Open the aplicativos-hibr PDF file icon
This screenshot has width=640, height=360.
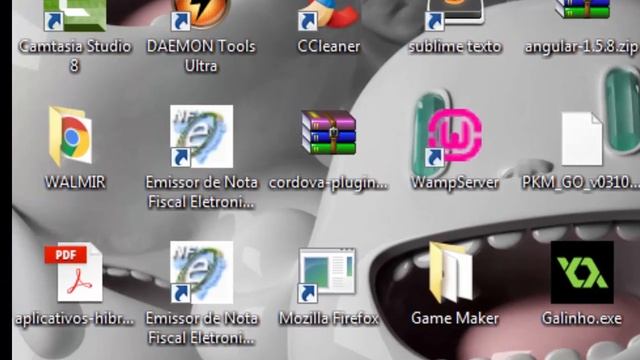coord(74,273)
